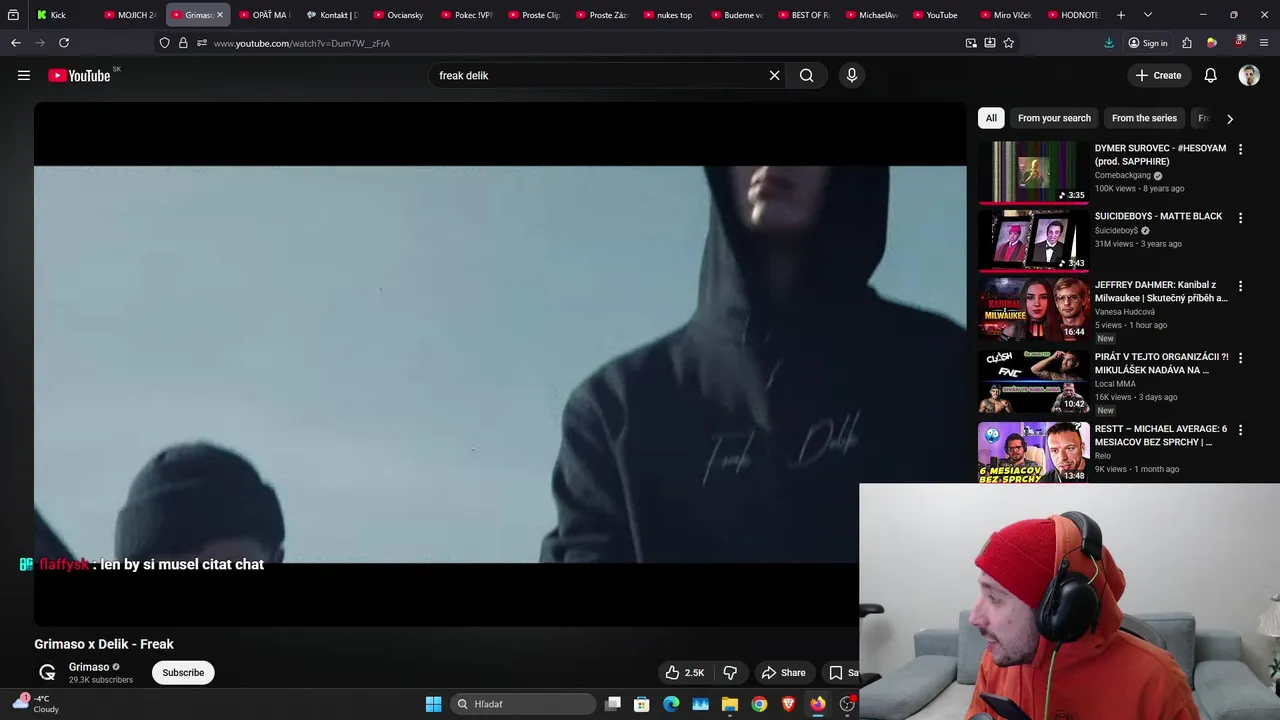Launch Brave browser from the taskbar
Screen dimensions: 1280x720
[788, 704]
